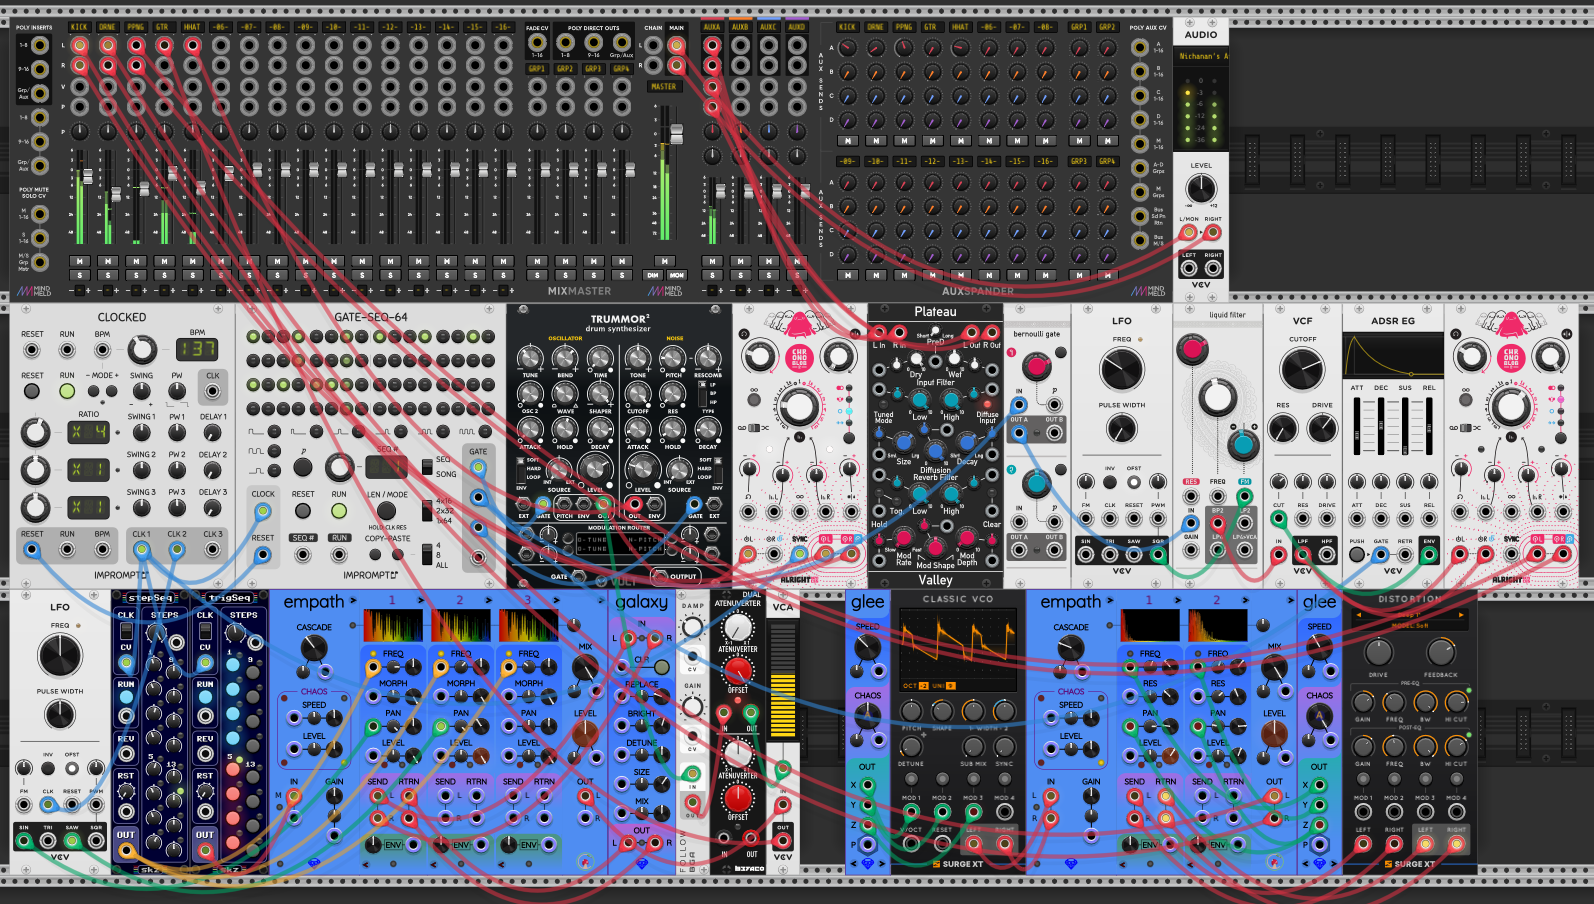Turn the upper red OFFSET knob on Befaco
Image resolution: width=1594 pixels, height=904 pixels.
[x=737, y=670]
